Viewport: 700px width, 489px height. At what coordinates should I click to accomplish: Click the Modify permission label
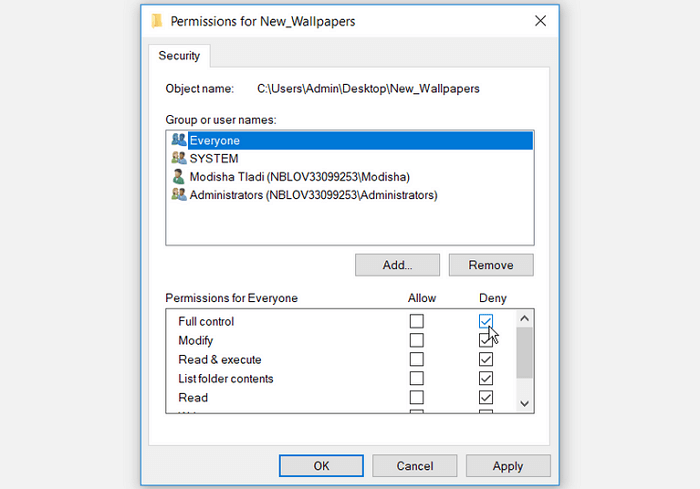196,341
